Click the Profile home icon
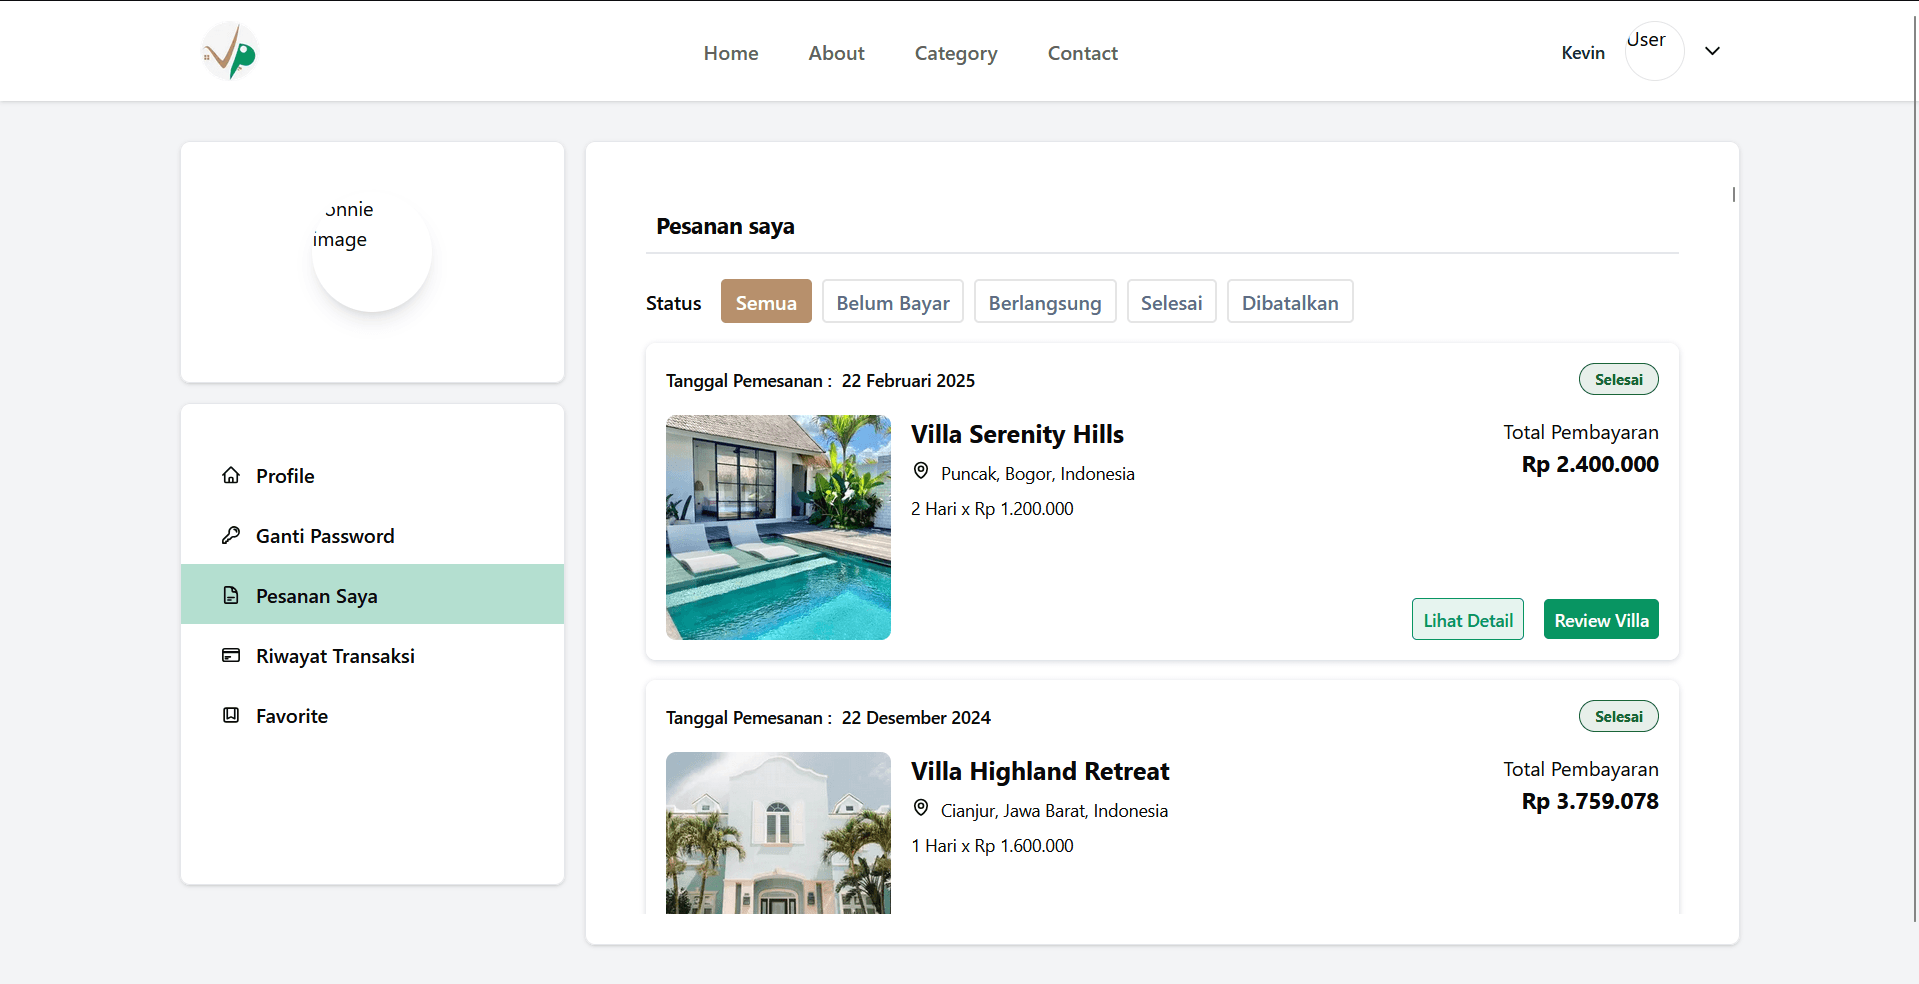This screenshot has width=1919, height=984. pyautogui.click(x=231, y=475)
